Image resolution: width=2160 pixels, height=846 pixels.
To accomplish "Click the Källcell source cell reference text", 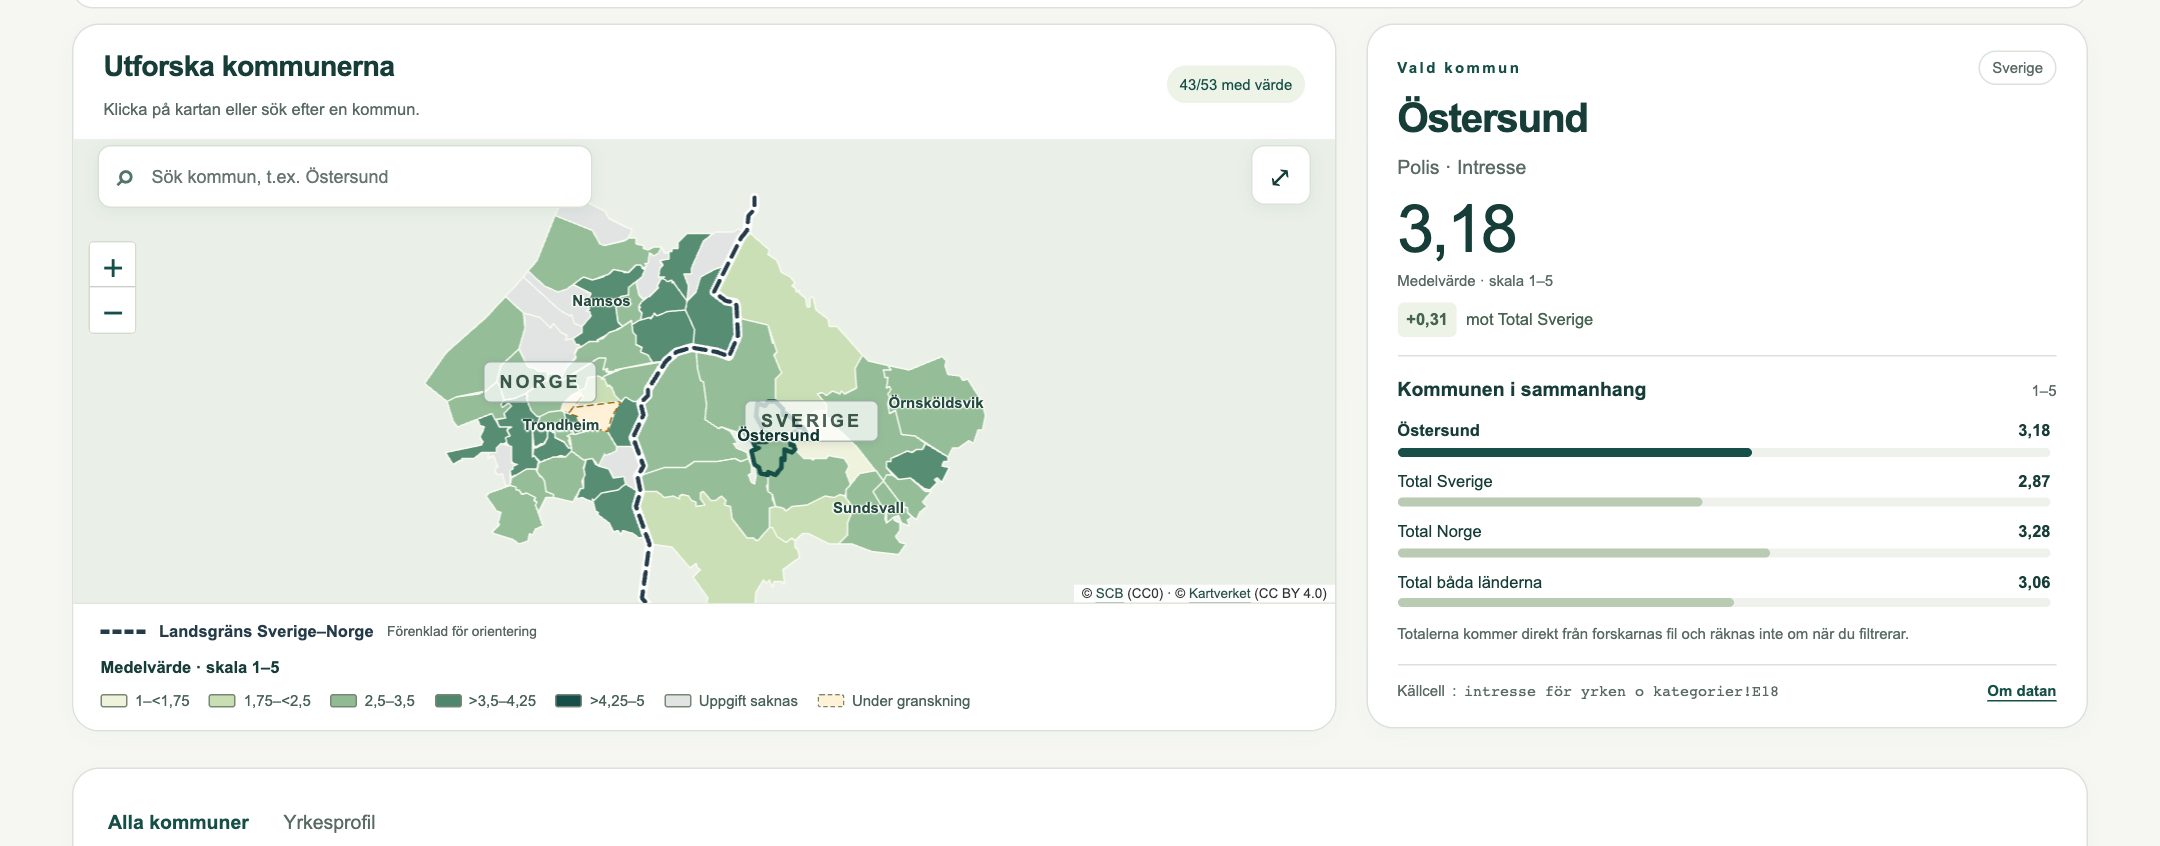I will click(1588, 691).
